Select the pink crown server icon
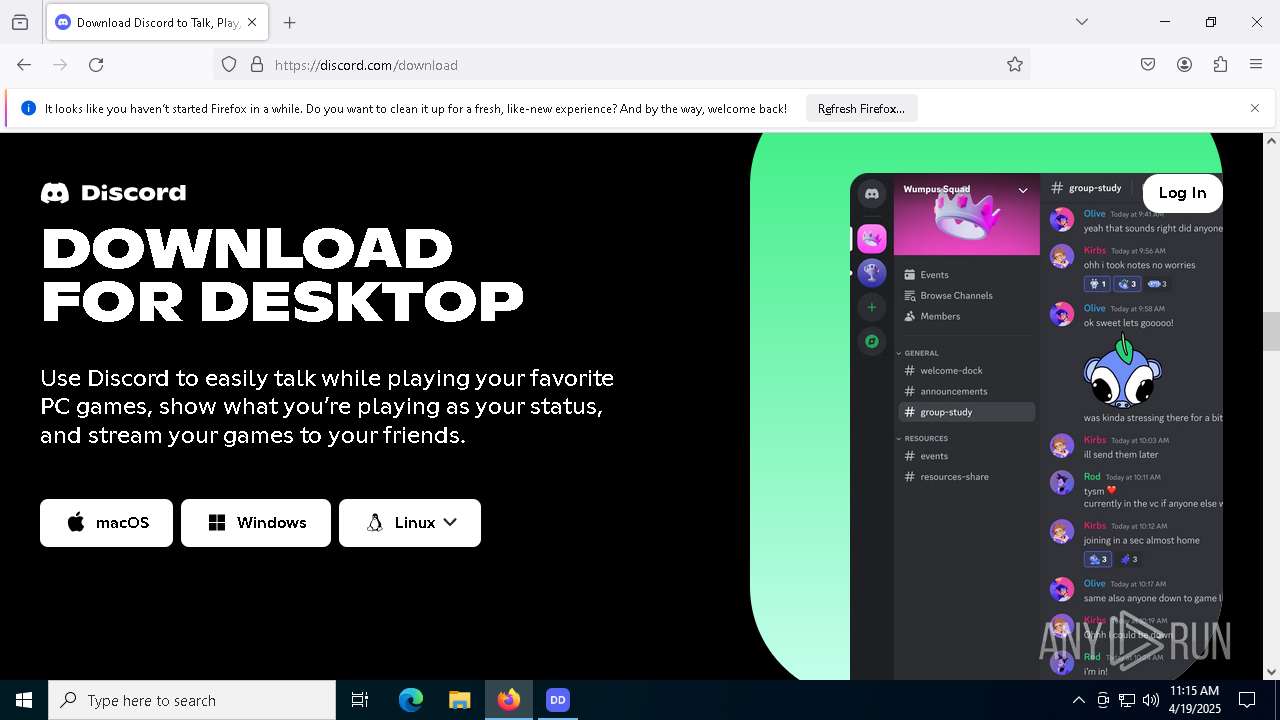This screenshot has height=720, width=1280. tap(872, 239)
